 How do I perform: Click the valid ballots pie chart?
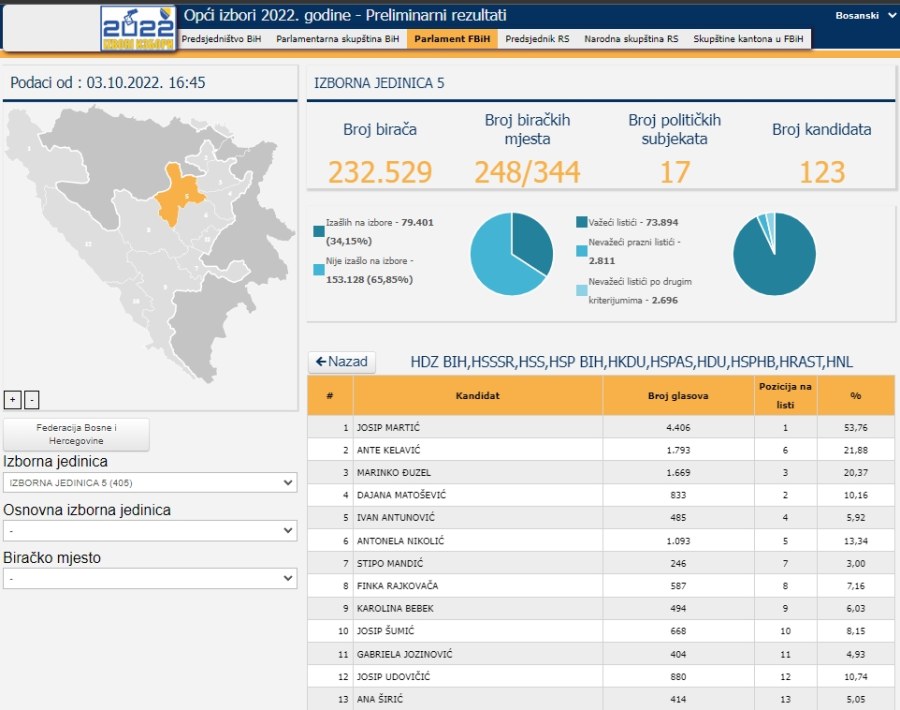[774, 254]
